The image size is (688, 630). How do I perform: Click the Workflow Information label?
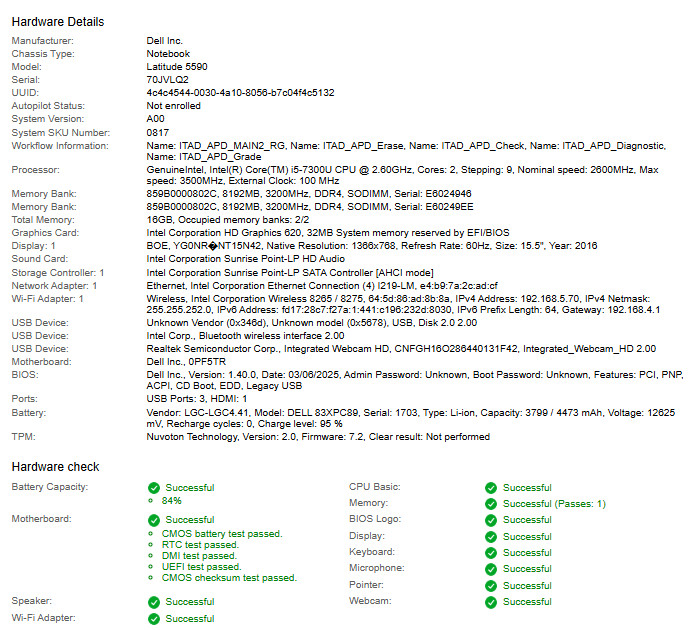(x=60, y=146)
